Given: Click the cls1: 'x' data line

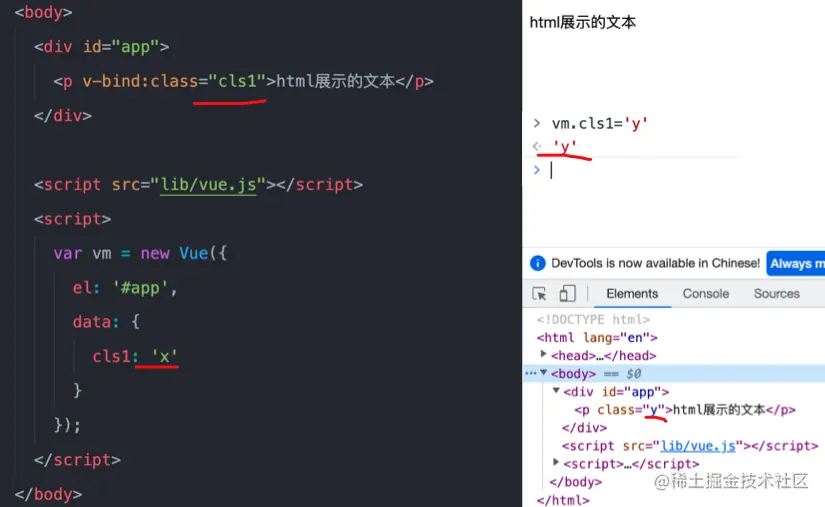Looking at the screenshot, I should pyautogui.click(x=135, y=356).
